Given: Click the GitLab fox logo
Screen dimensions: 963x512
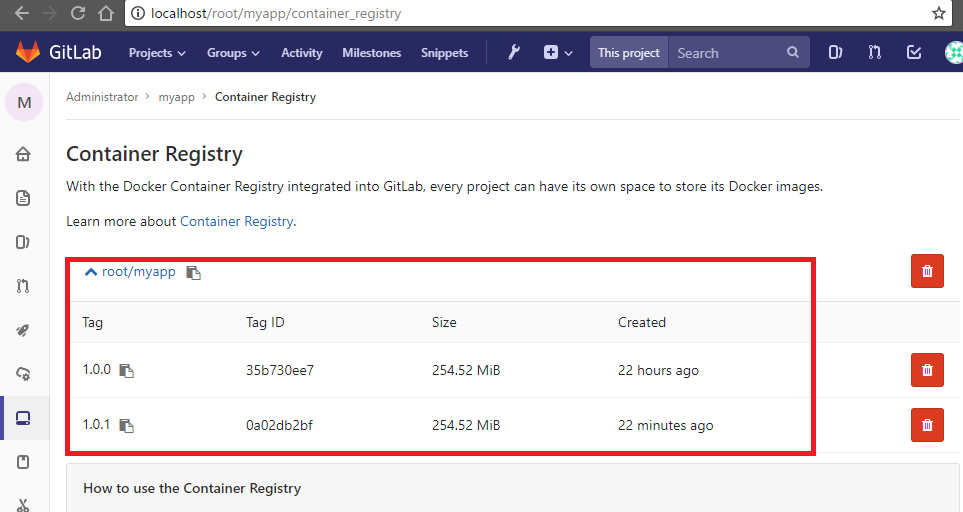Looking at the screenshot, I should point(28,52).
